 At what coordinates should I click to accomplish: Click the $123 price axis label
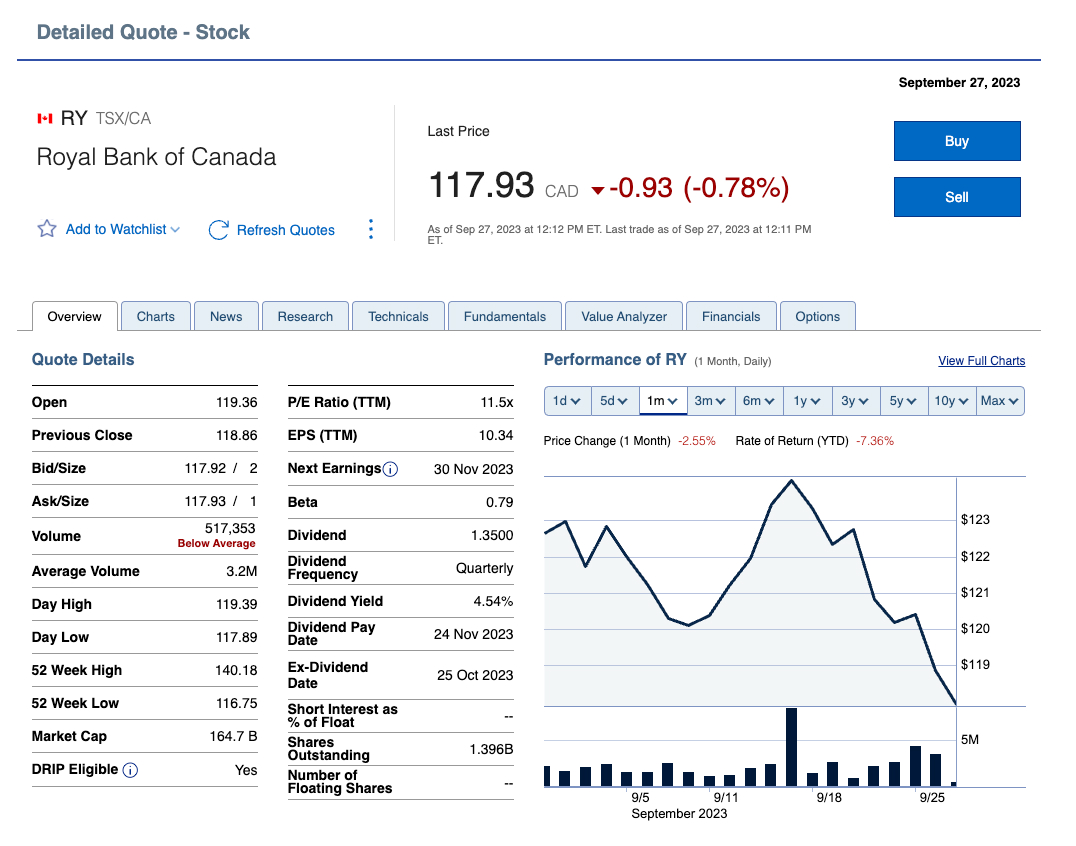[x=975, y=519]
